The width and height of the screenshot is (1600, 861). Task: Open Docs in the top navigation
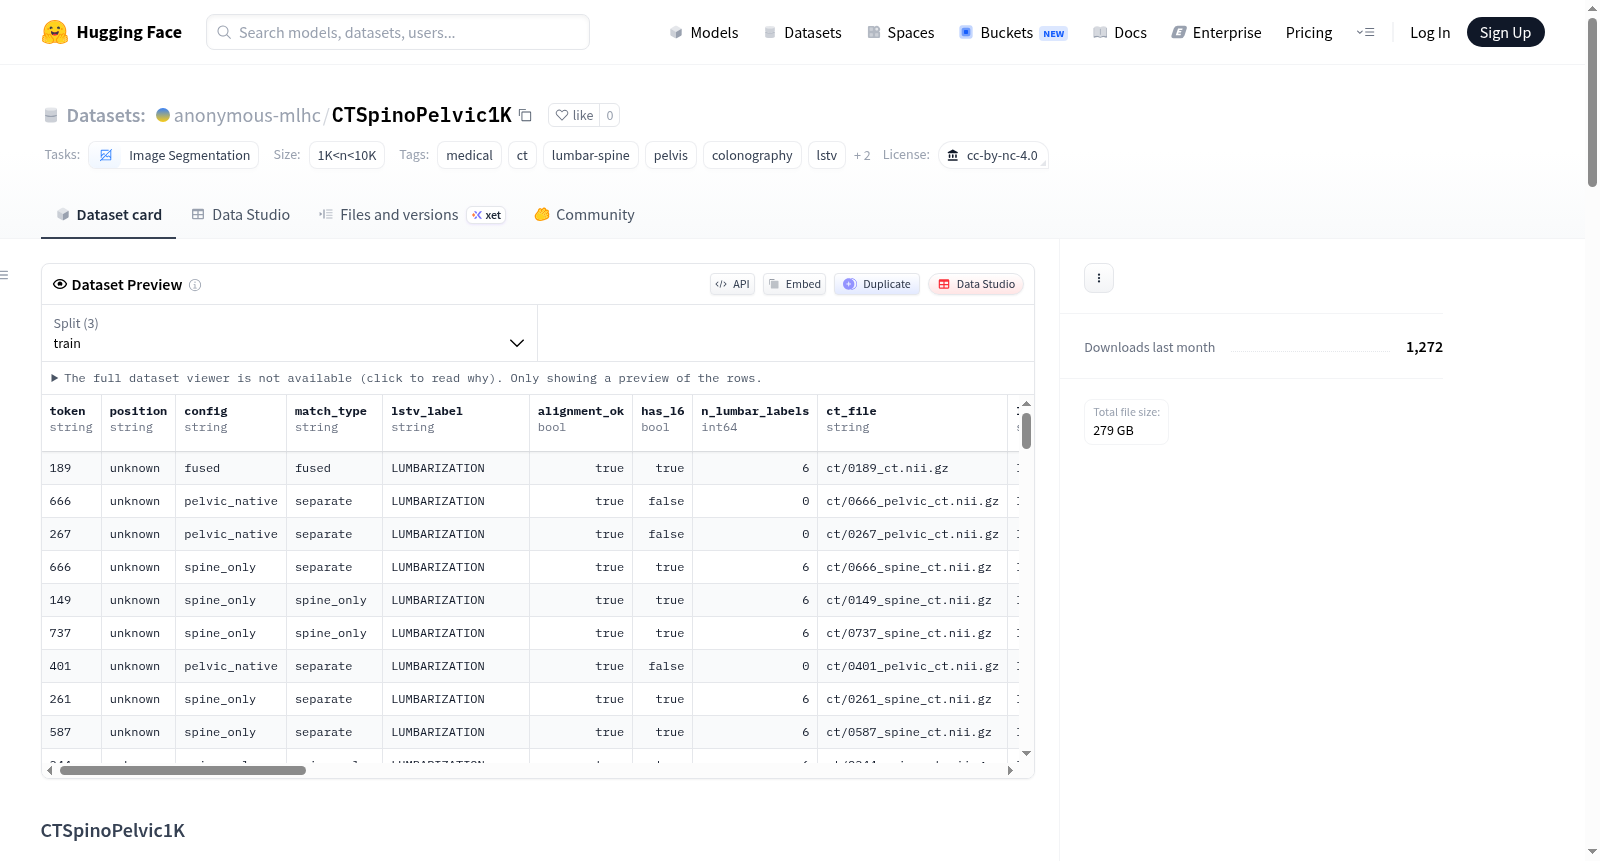tap(1120, 32)
